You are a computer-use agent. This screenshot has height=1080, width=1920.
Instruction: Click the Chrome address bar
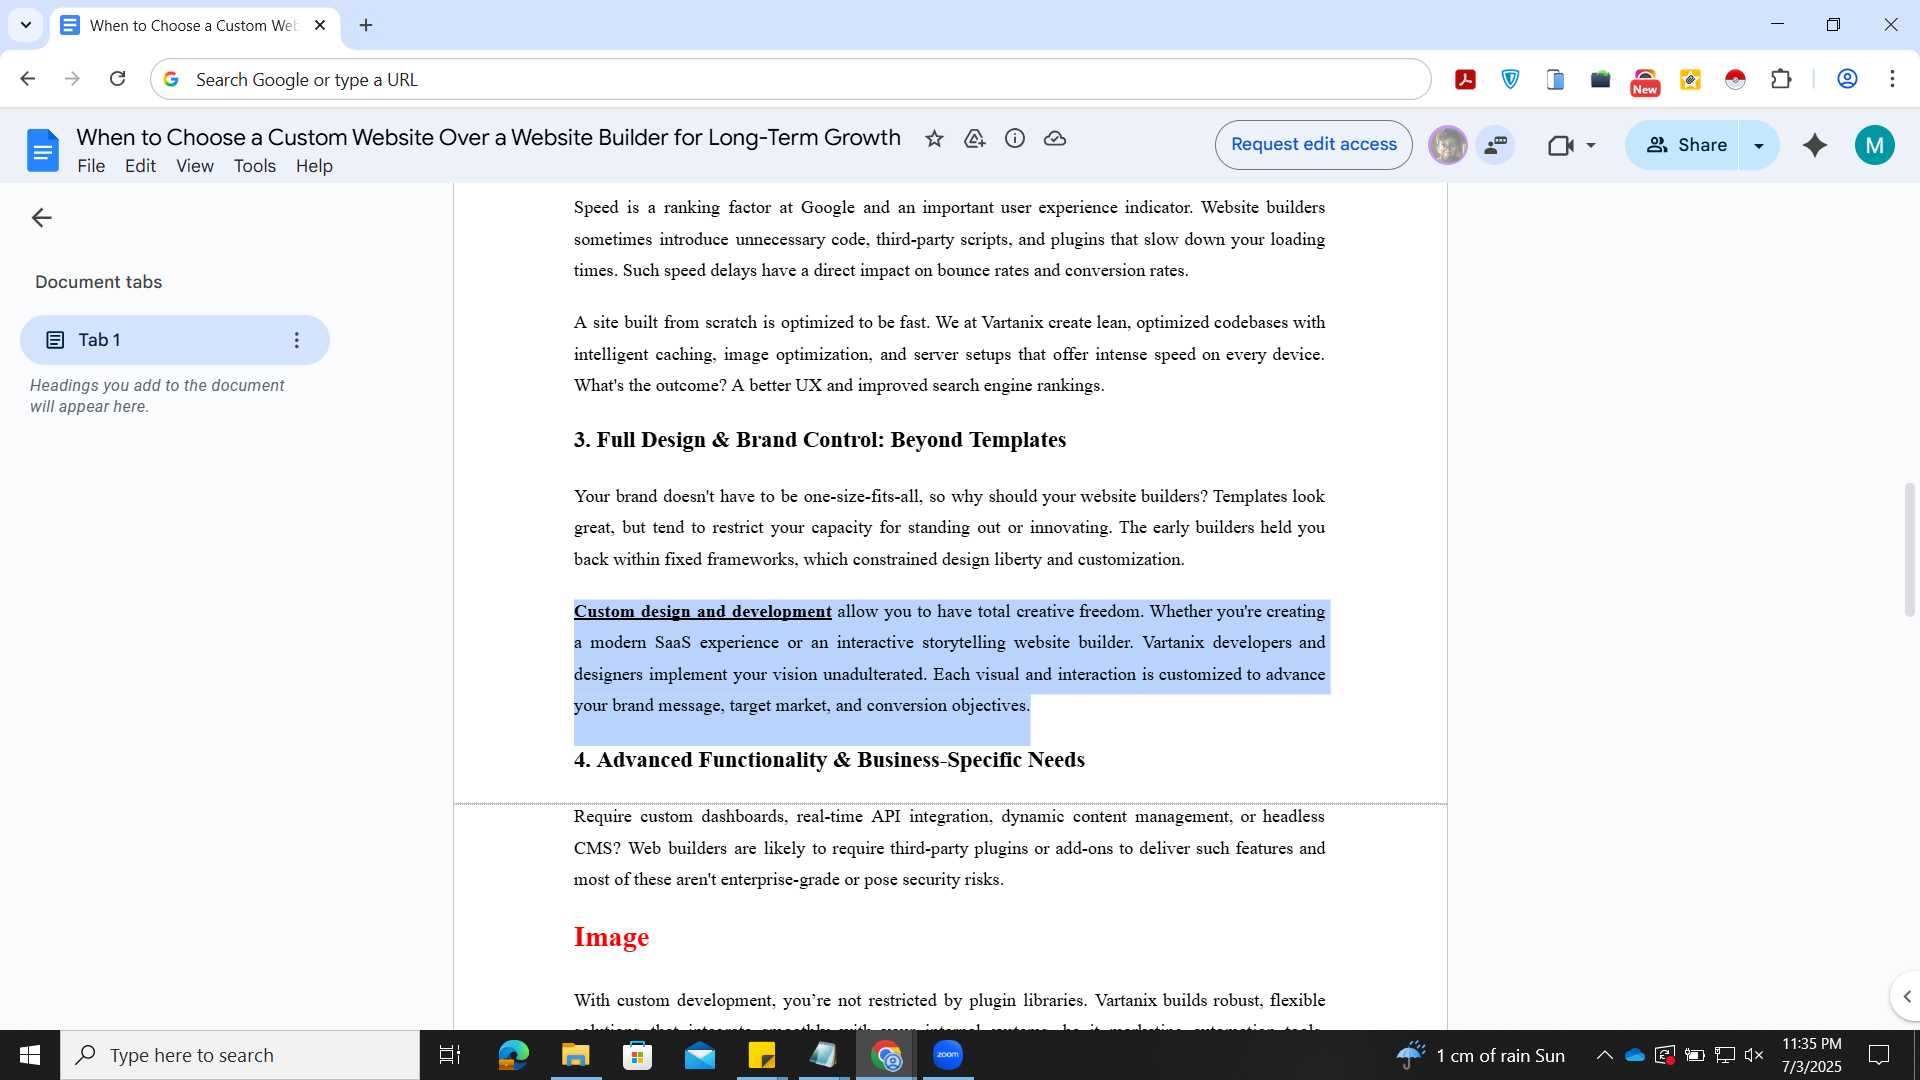790,79
